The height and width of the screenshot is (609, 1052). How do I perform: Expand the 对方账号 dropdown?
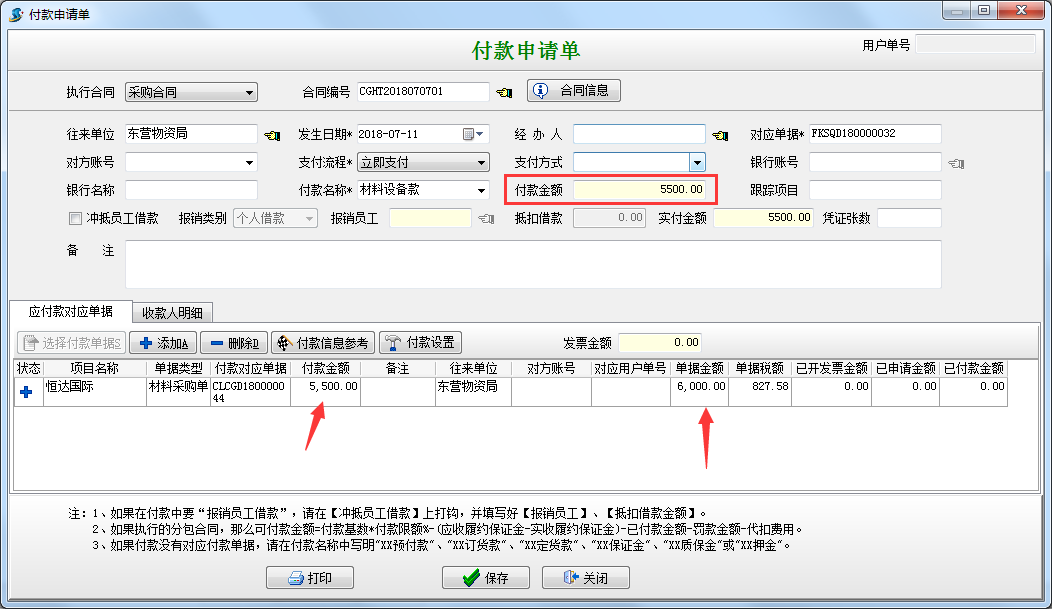[250, 162]
